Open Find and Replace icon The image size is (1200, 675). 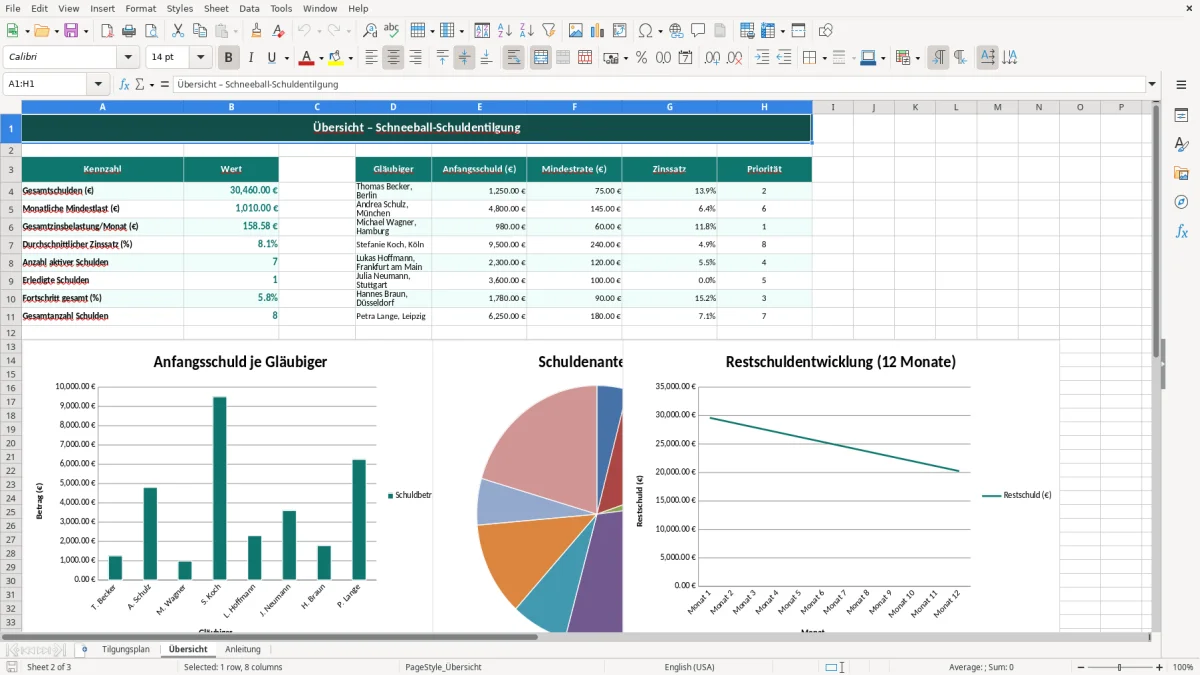[370, 31]
